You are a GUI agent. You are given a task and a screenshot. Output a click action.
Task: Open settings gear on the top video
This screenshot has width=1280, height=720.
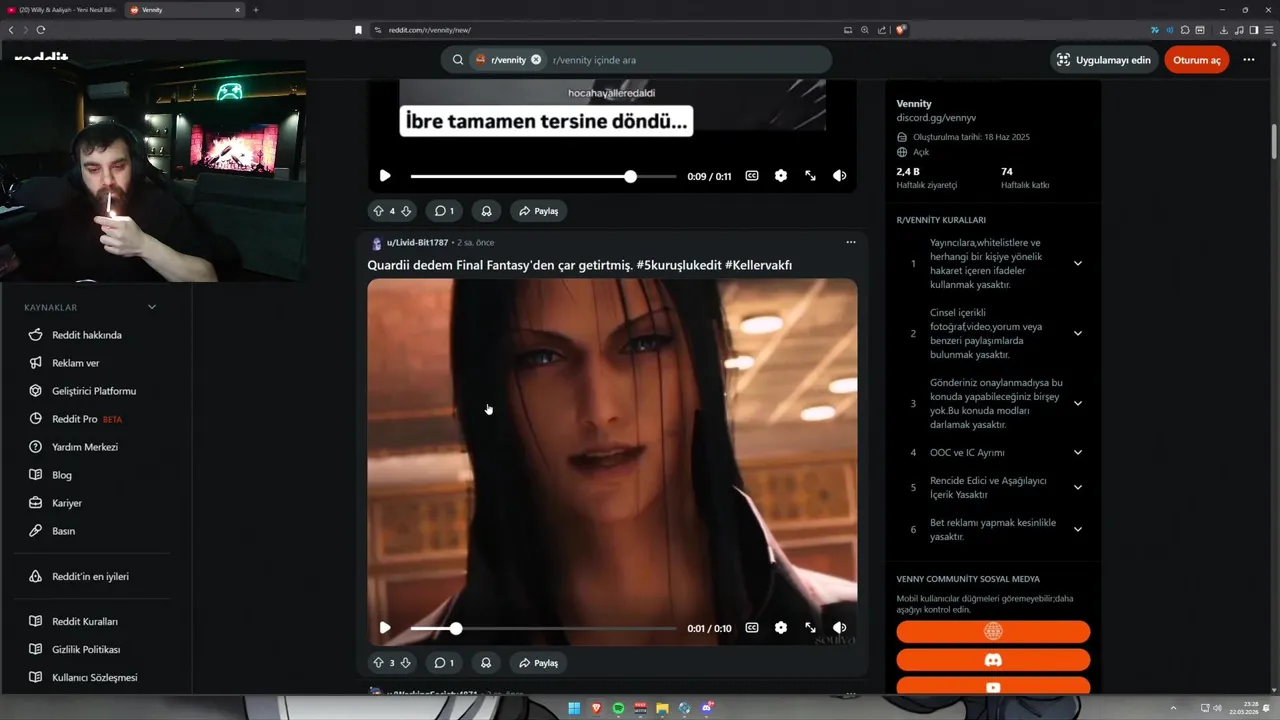pos(781,176)
